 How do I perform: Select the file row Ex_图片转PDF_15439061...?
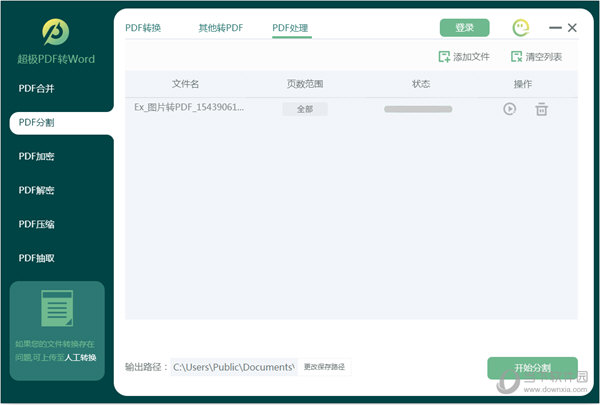tap(351, 109)
